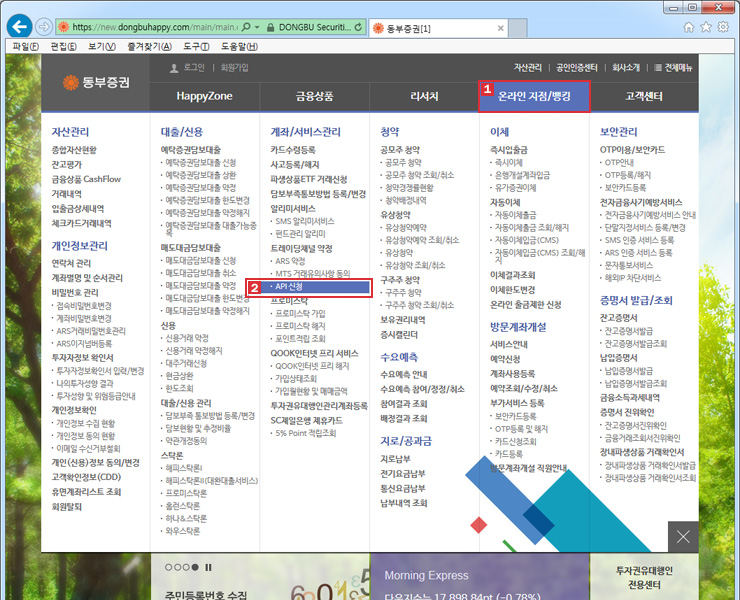Click 잔고평가 link
This screenshot has height=600, width=740.
67,165
